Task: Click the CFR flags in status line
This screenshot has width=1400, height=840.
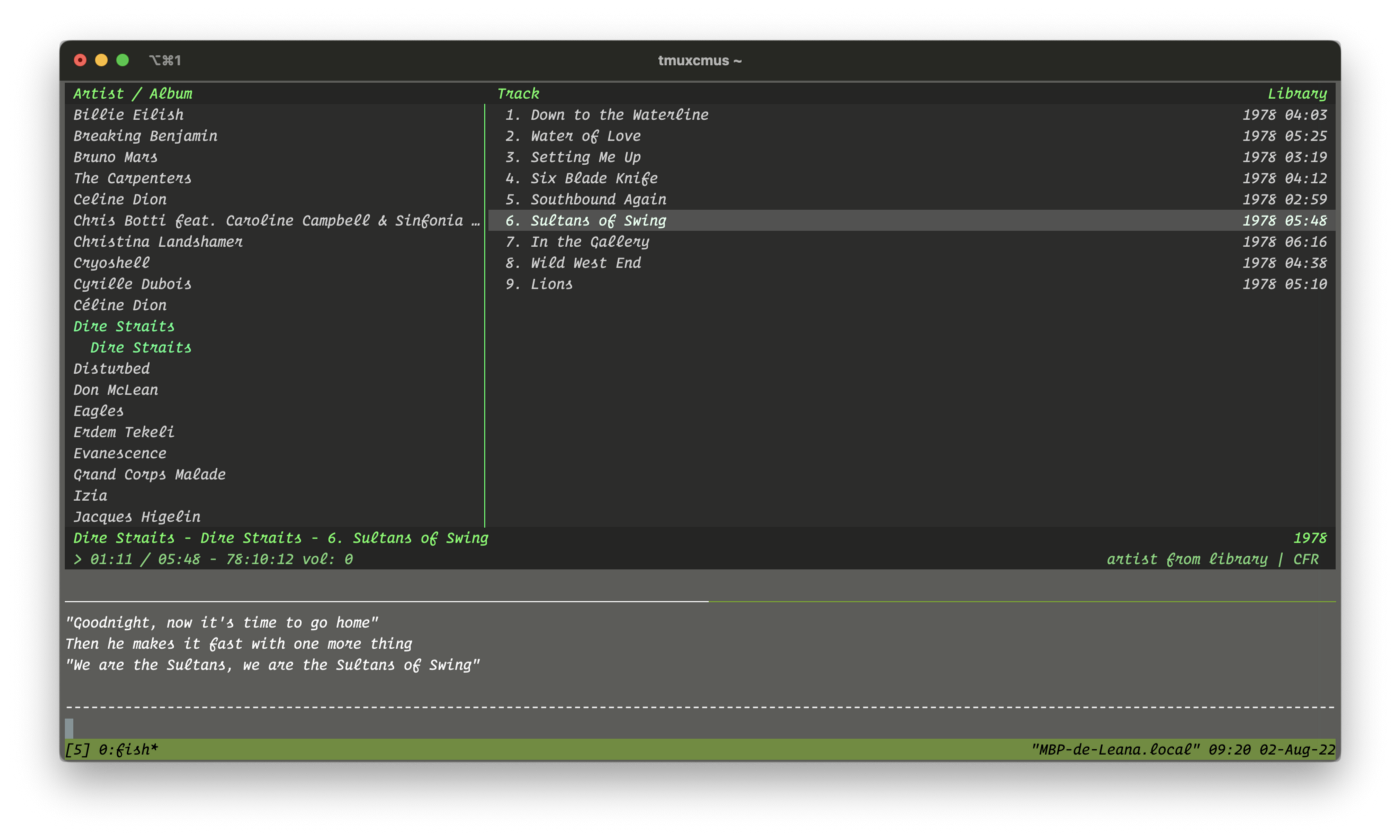Action: click(x=1306, y=559)
